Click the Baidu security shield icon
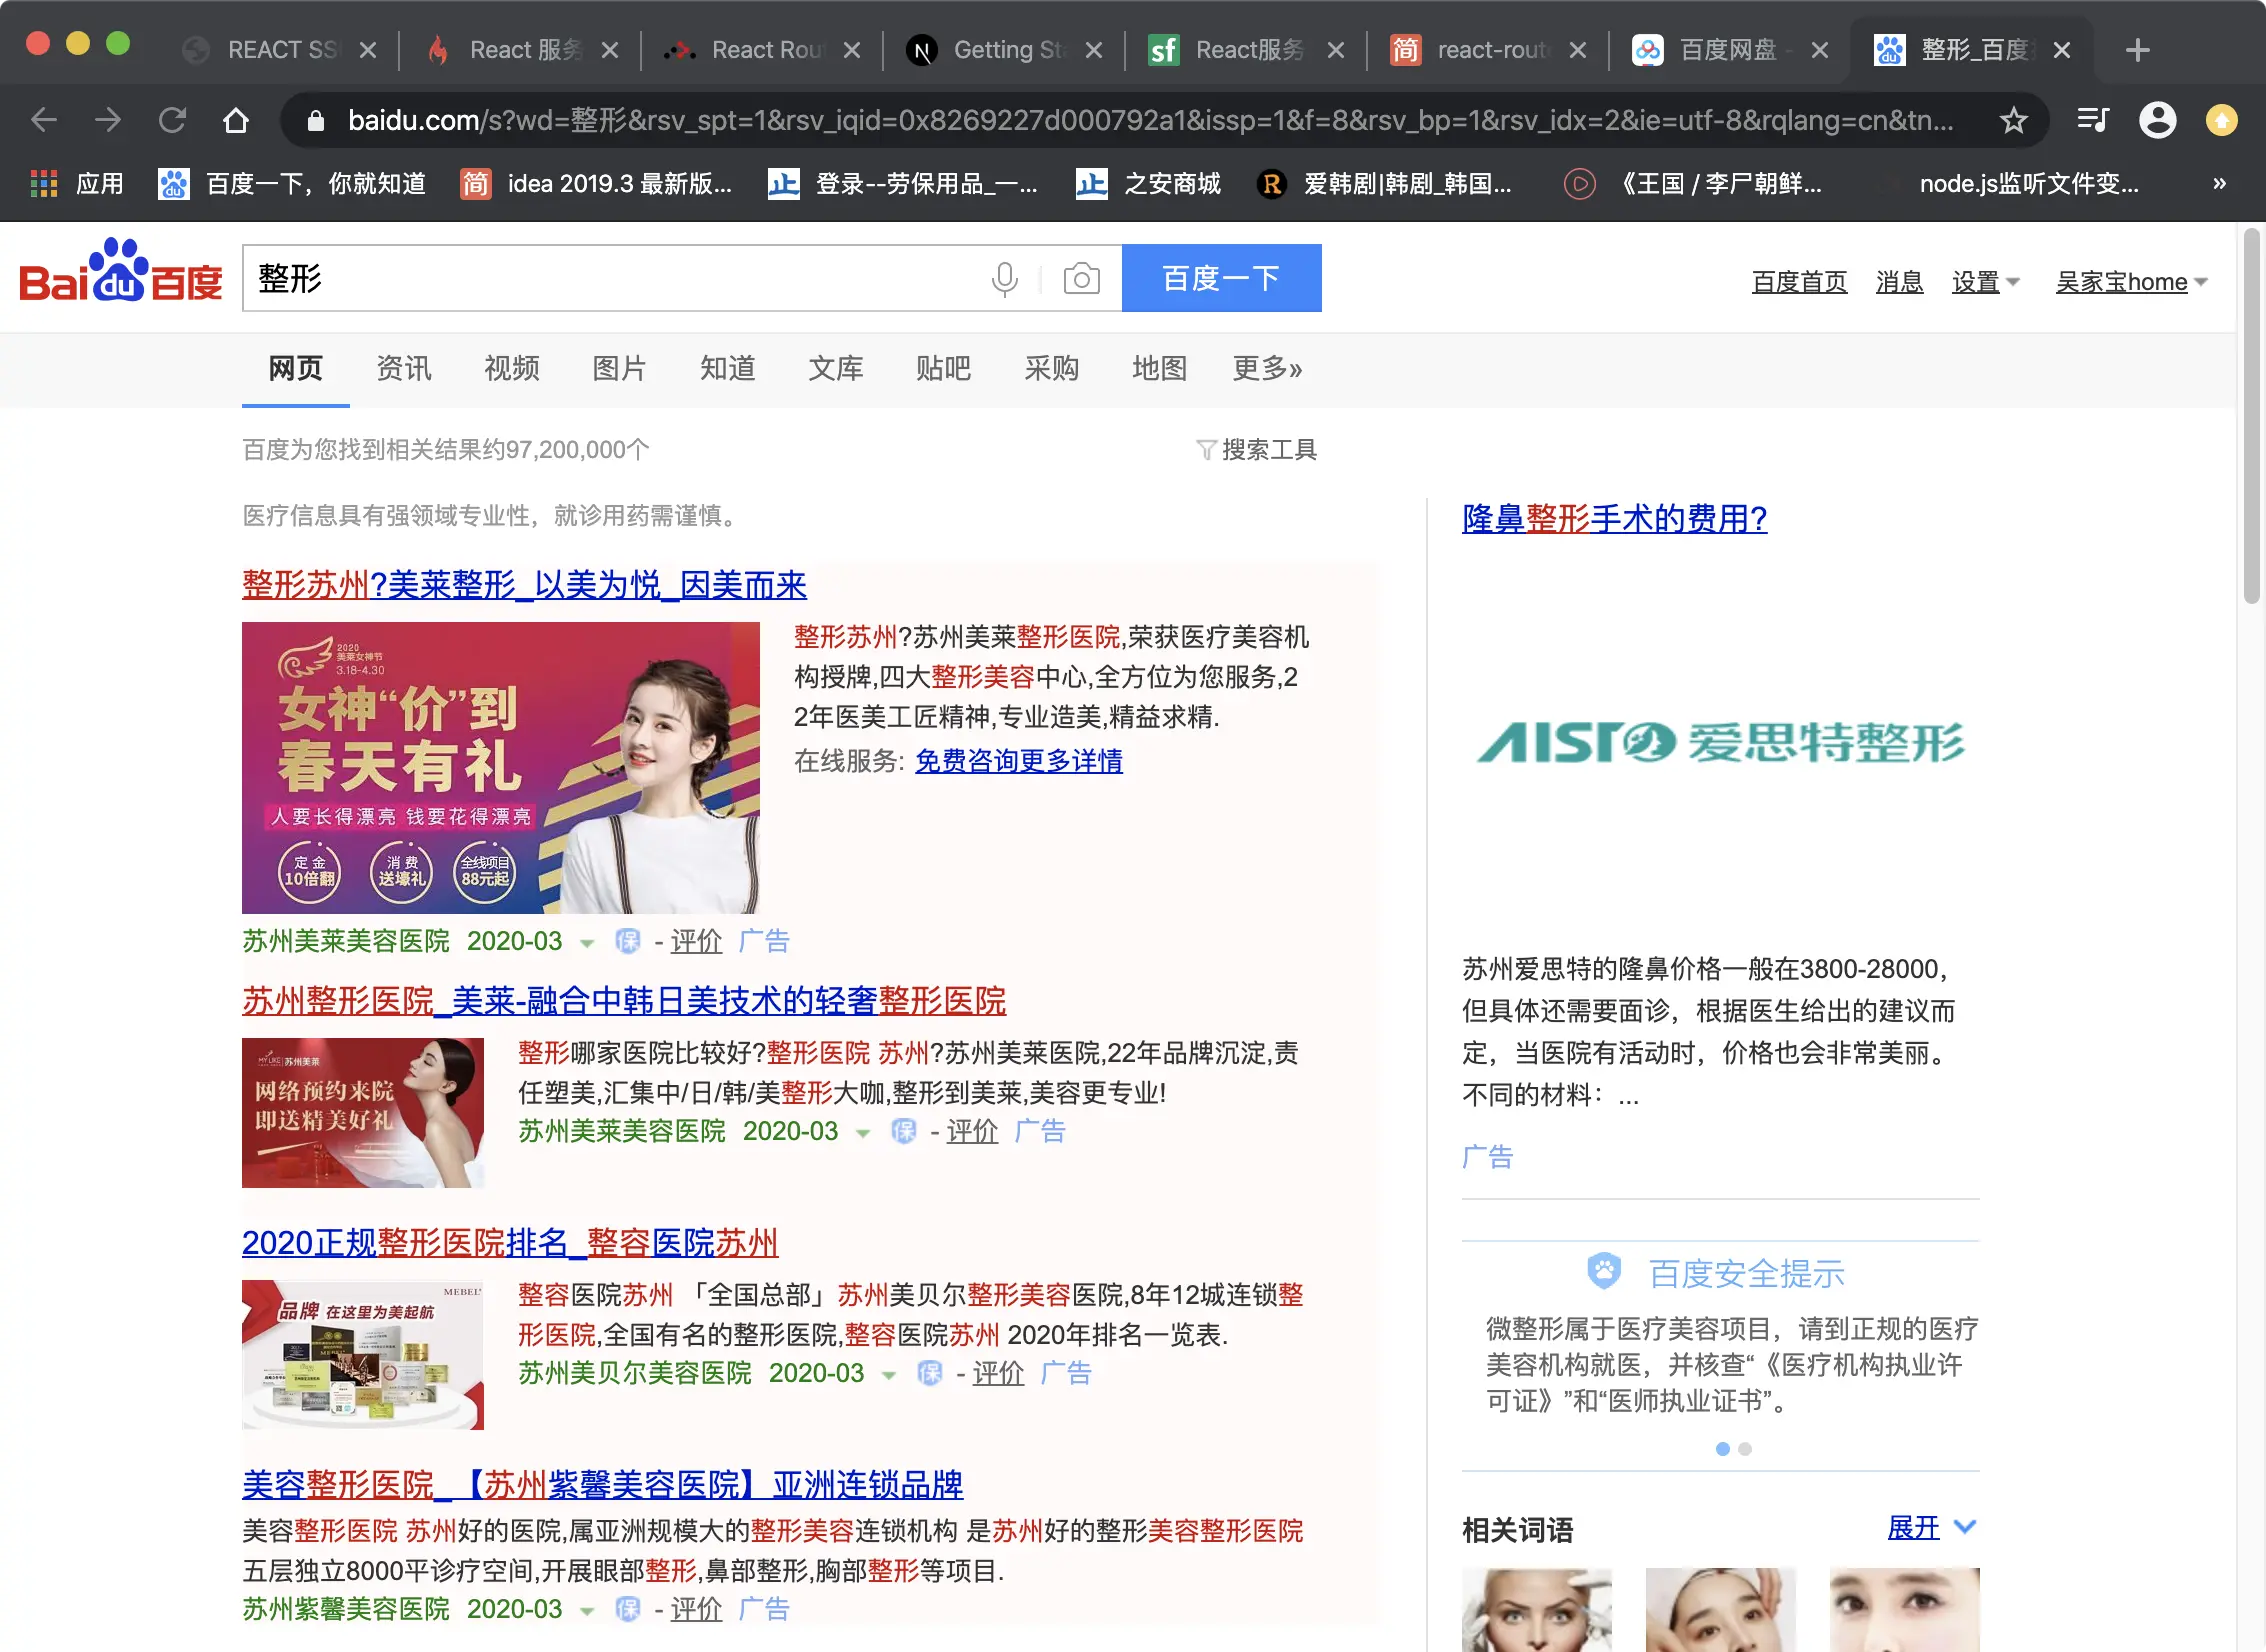The height and width of the screenshot is (1652, 2266). click(x=1604, y=1272)
